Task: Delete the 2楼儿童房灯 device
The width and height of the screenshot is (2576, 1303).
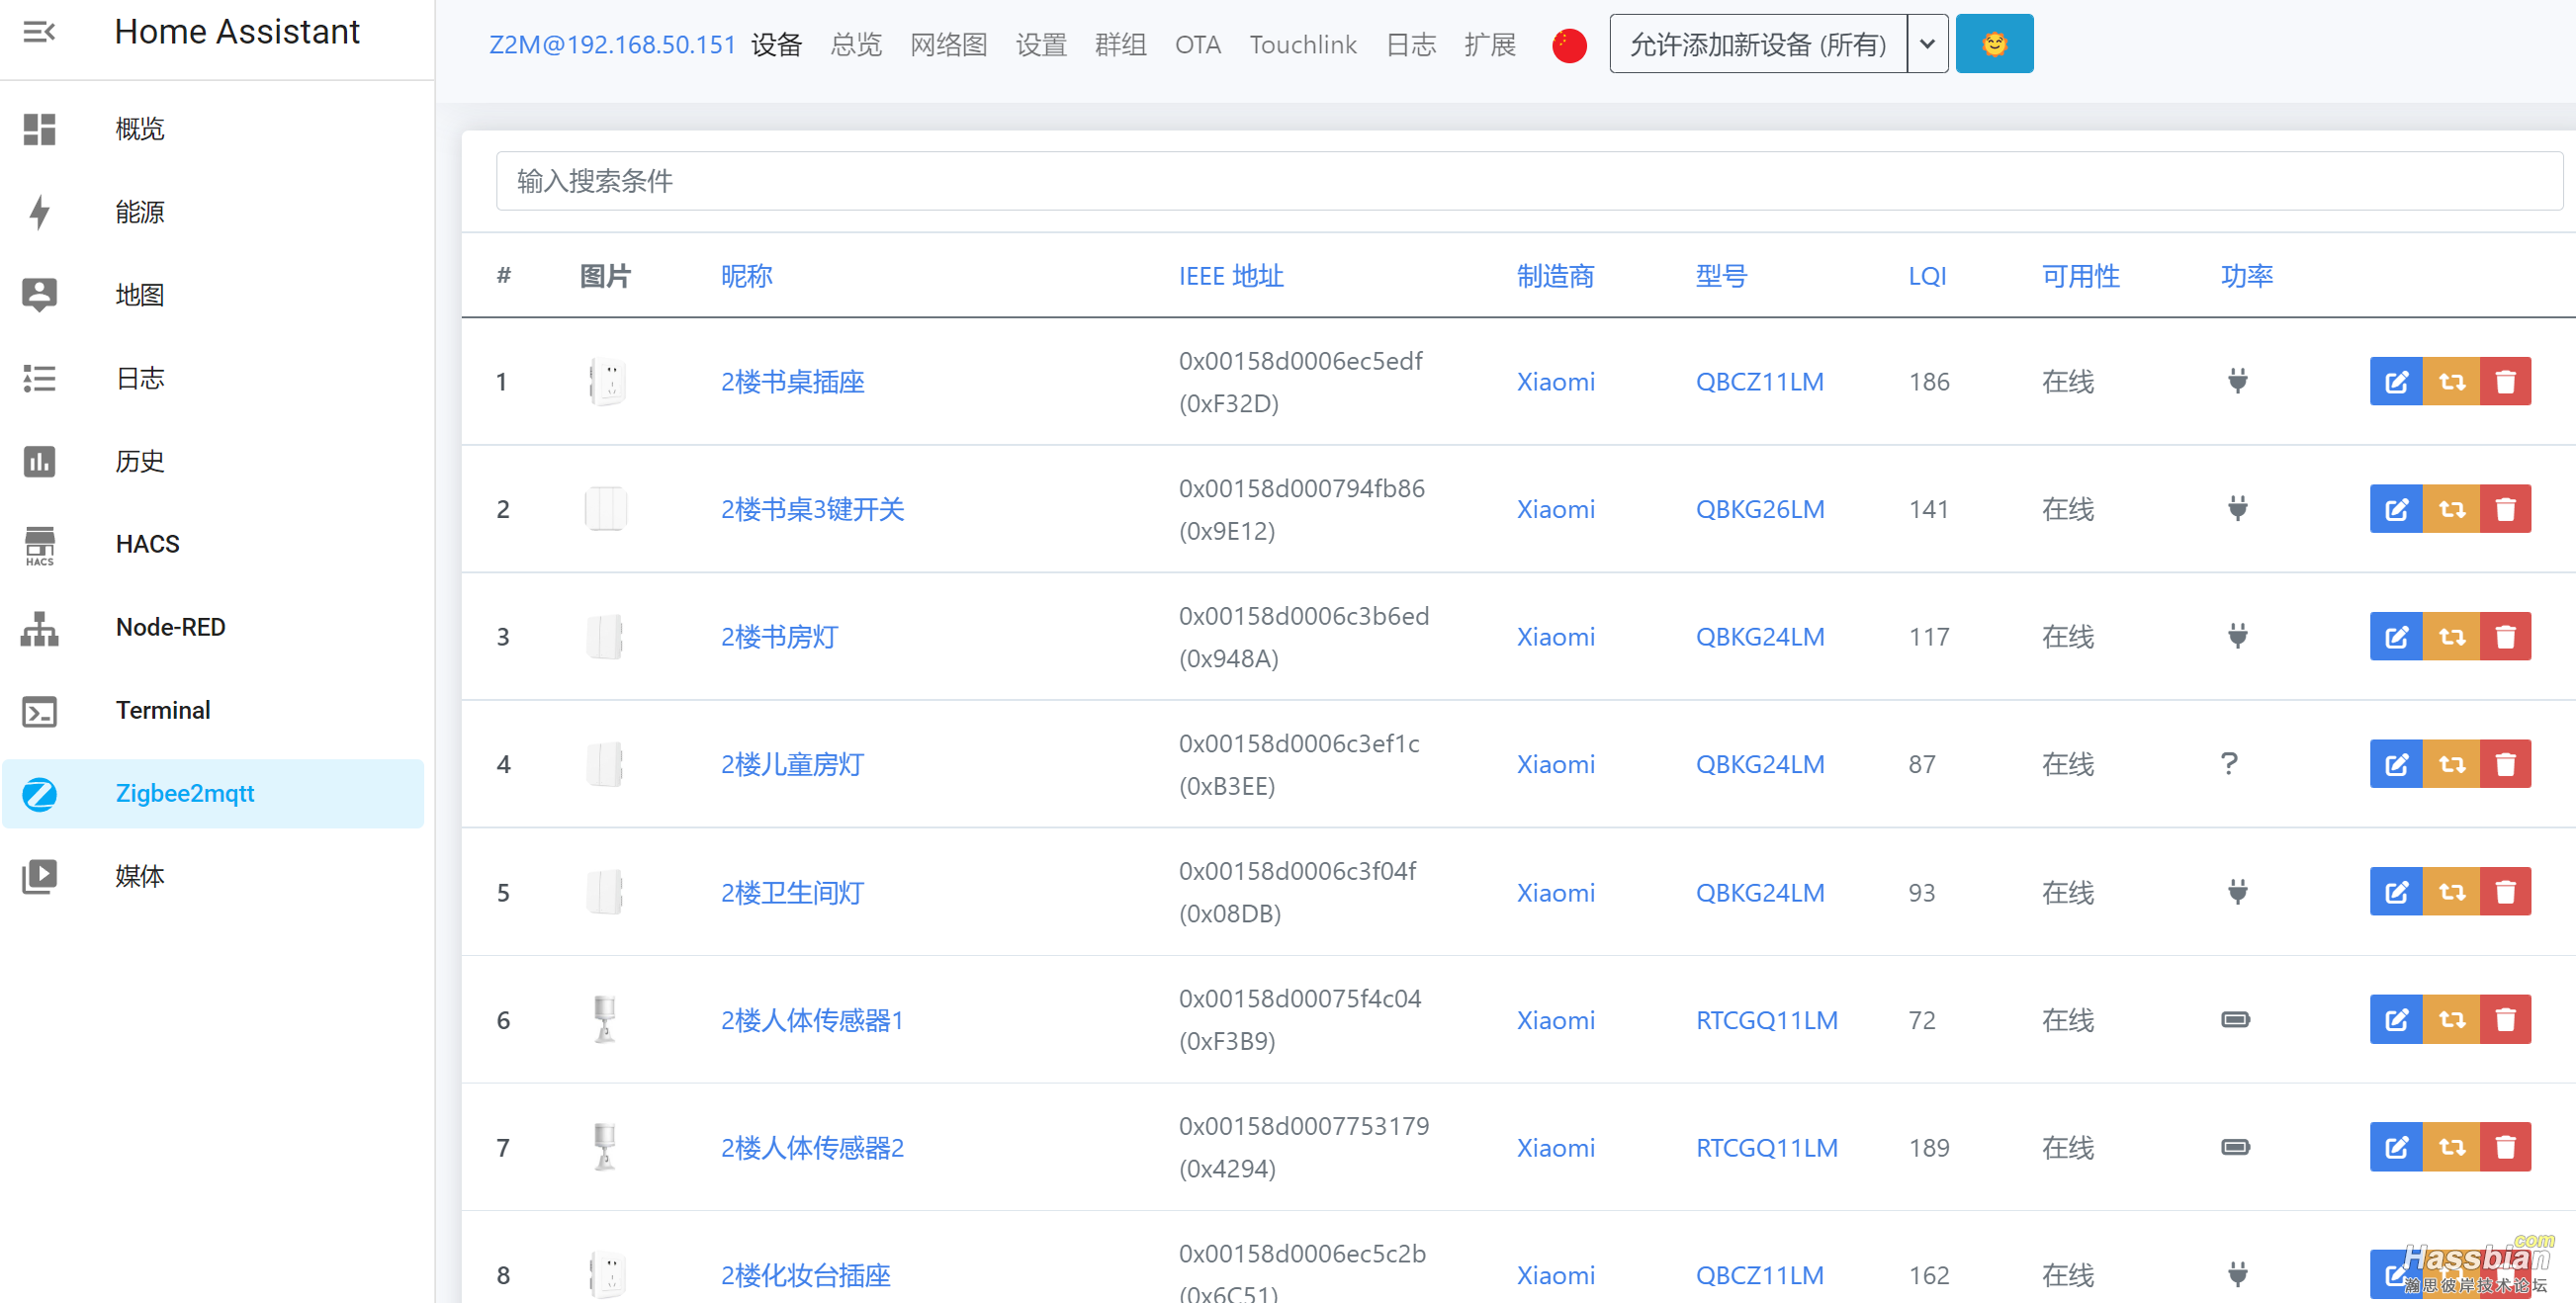Action: pyautogui.click(x=2505, y=764)
